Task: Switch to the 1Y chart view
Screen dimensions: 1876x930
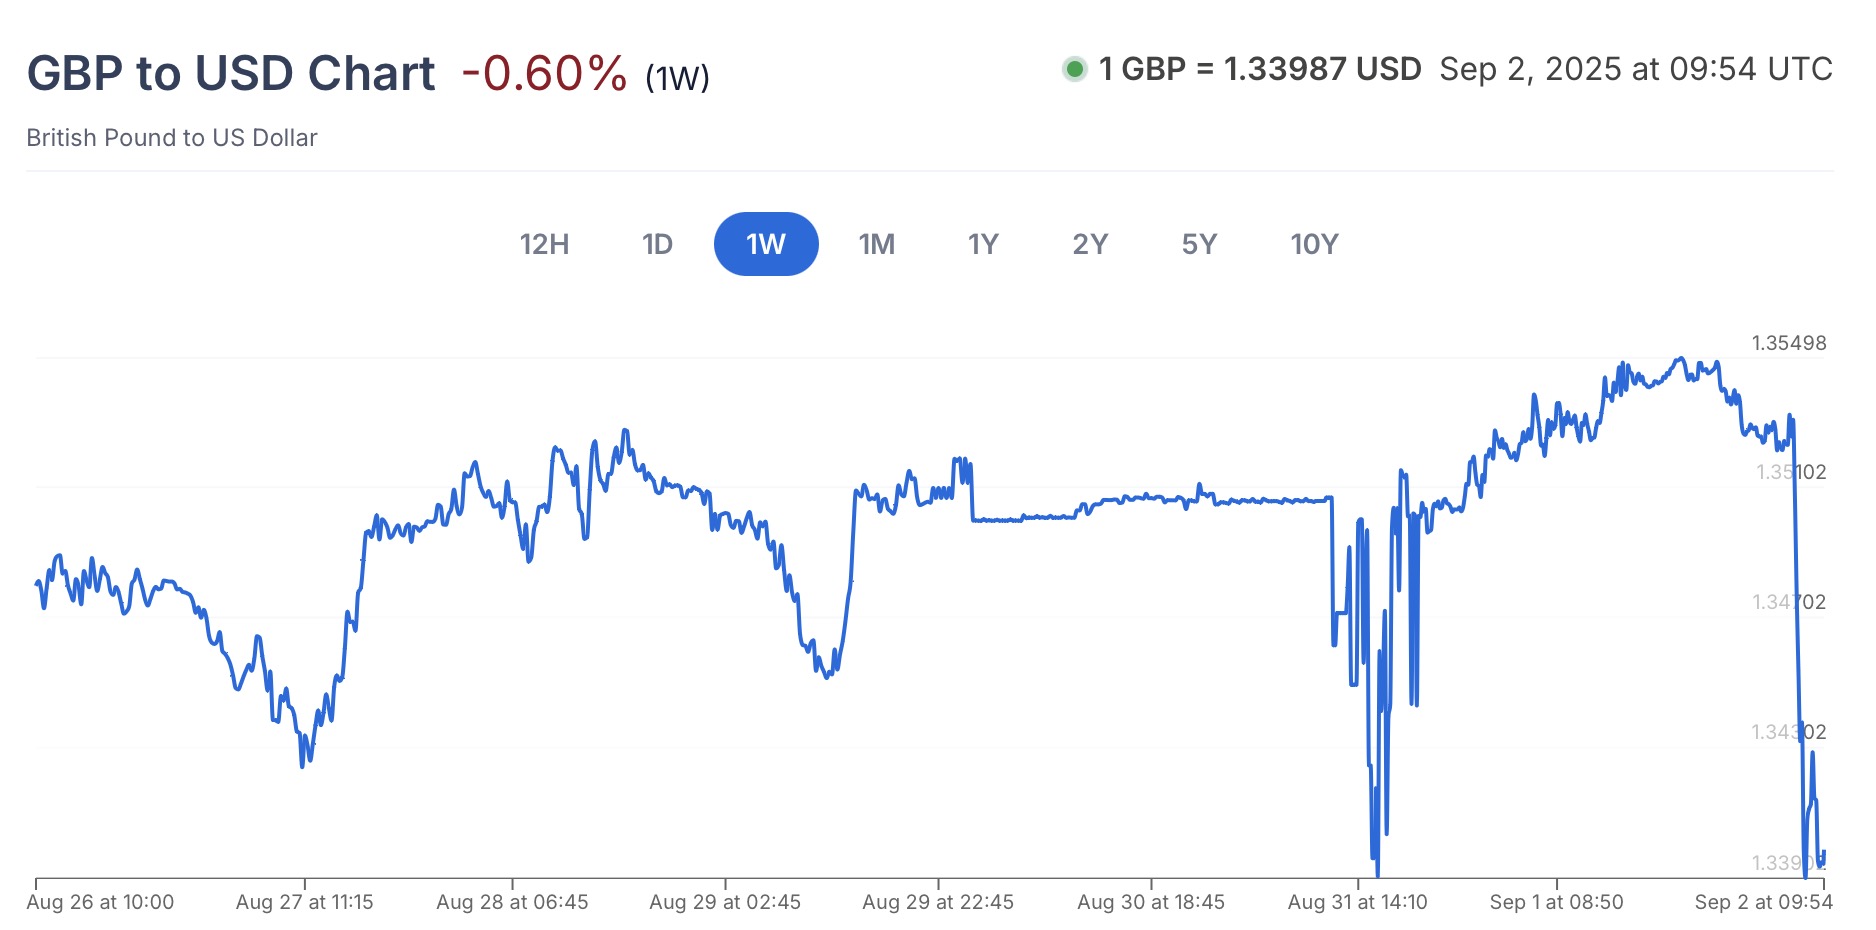Action: point(983,244)
